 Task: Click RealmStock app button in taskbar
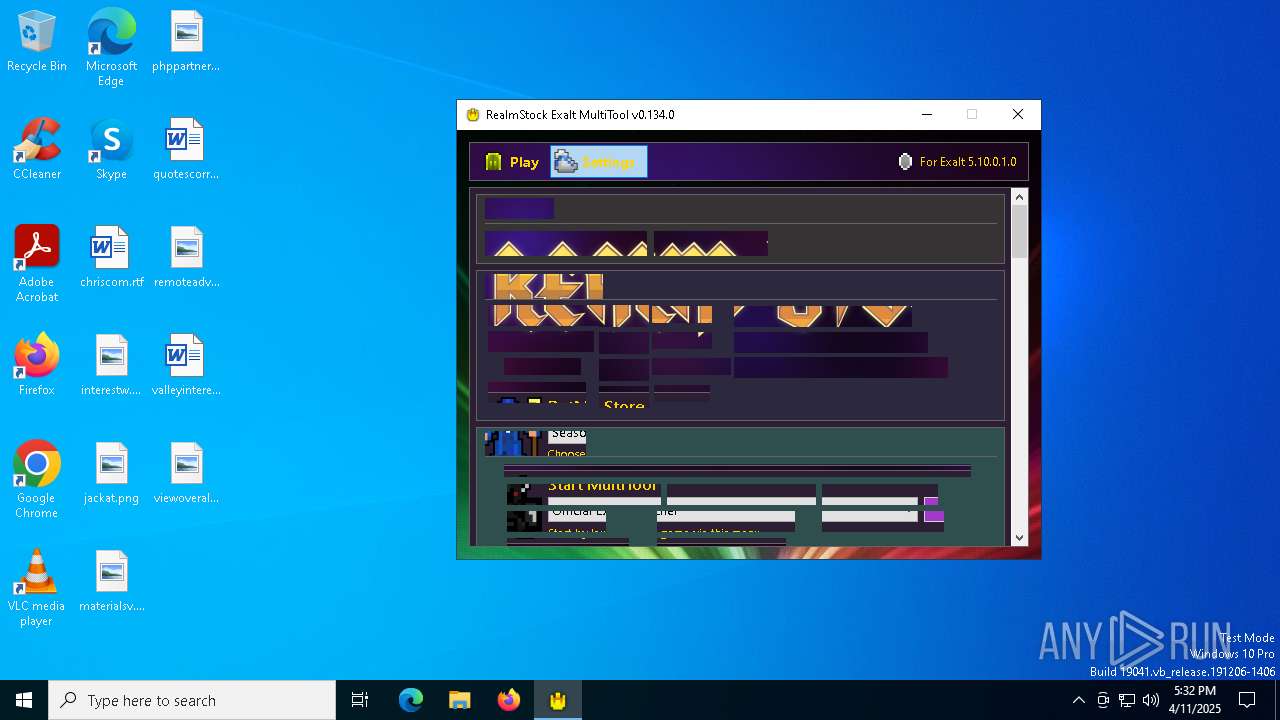[x=558, y=700]
